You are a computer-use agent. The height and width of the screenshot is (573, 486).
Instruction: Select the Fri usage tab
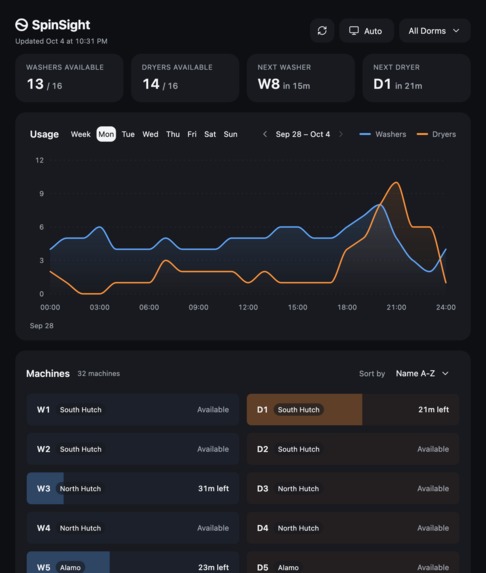(192, 134)
